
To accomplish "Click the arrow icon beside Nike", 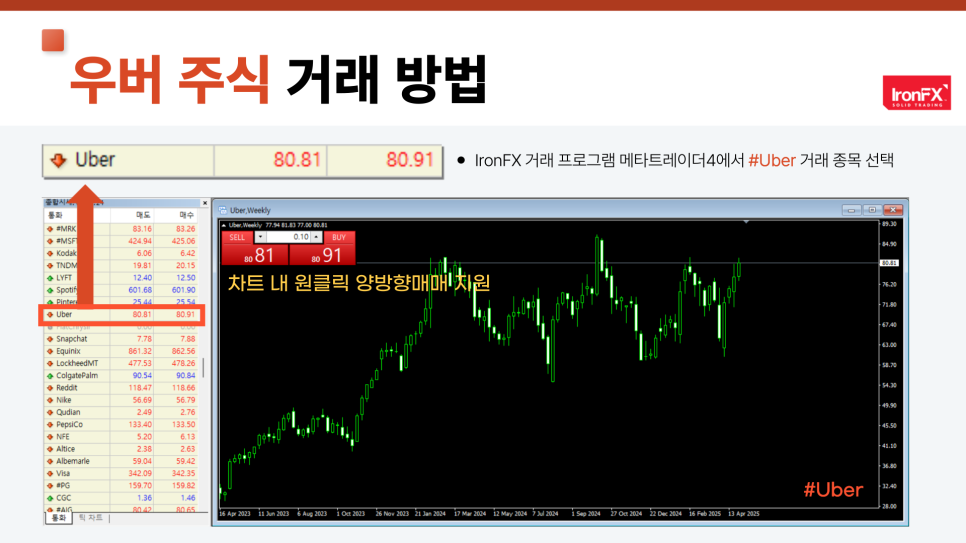I will (50, 400).
